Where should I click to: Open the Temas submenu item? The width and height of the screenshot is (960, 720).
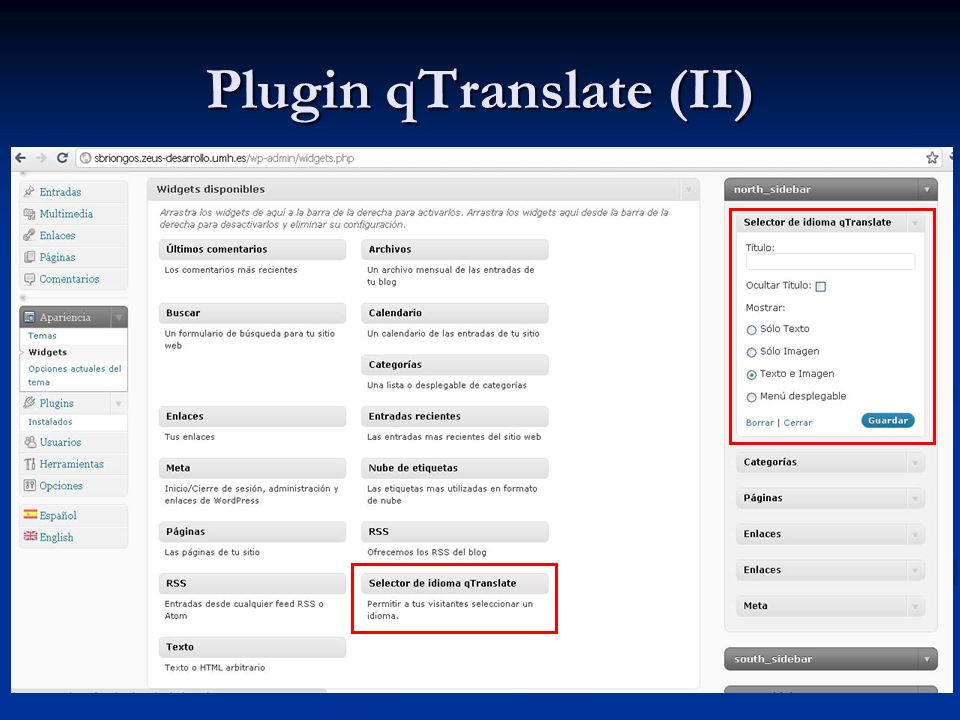coord(42,336)
